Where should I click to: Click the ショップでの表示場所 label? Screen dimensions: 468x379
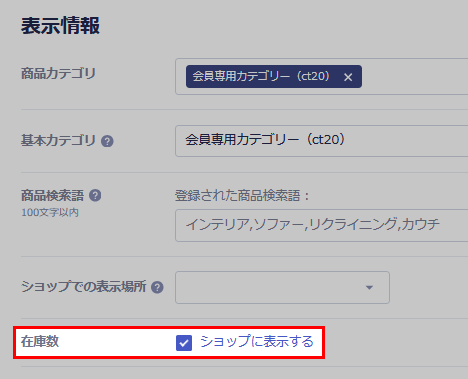tap(83, 287)
